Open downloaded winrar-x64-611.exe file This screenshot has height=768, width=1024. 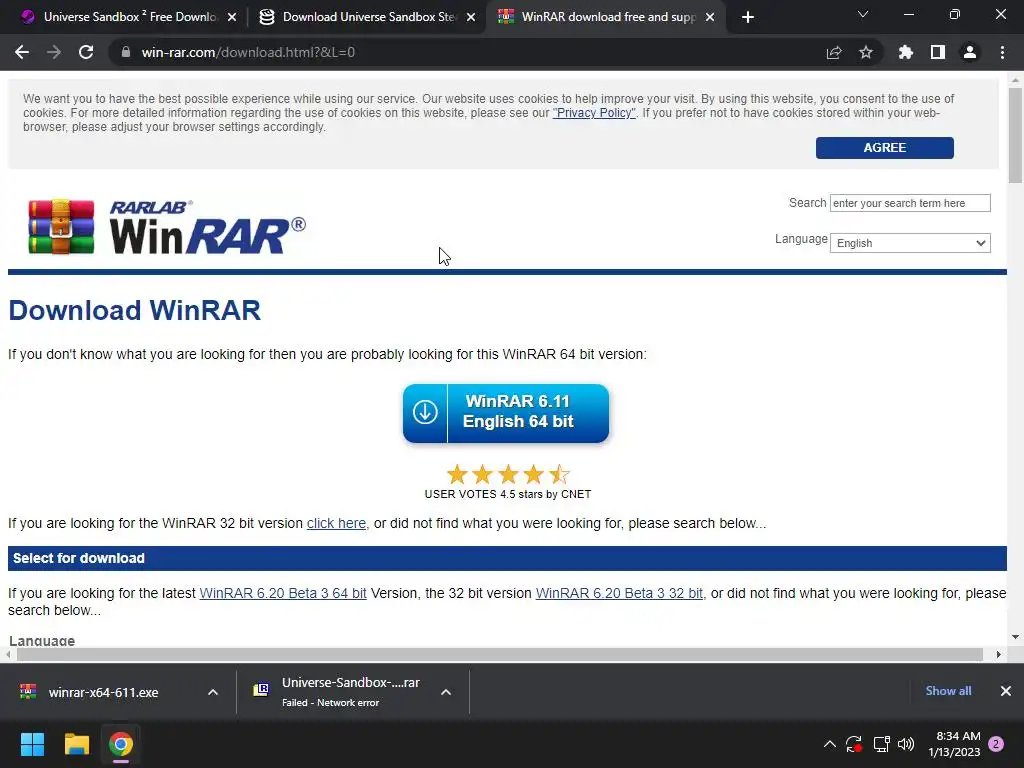[x=103, y=692]
